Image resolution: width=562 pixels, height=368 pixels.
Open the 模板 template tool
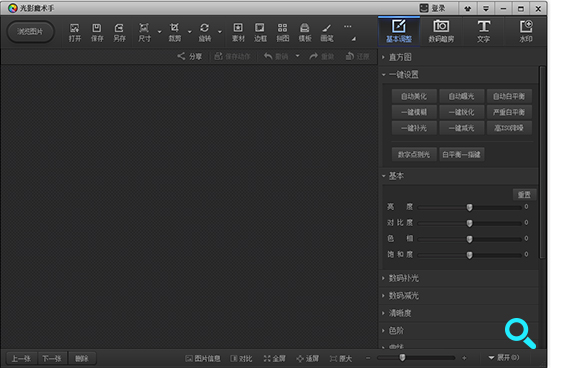tap(305, 32)
